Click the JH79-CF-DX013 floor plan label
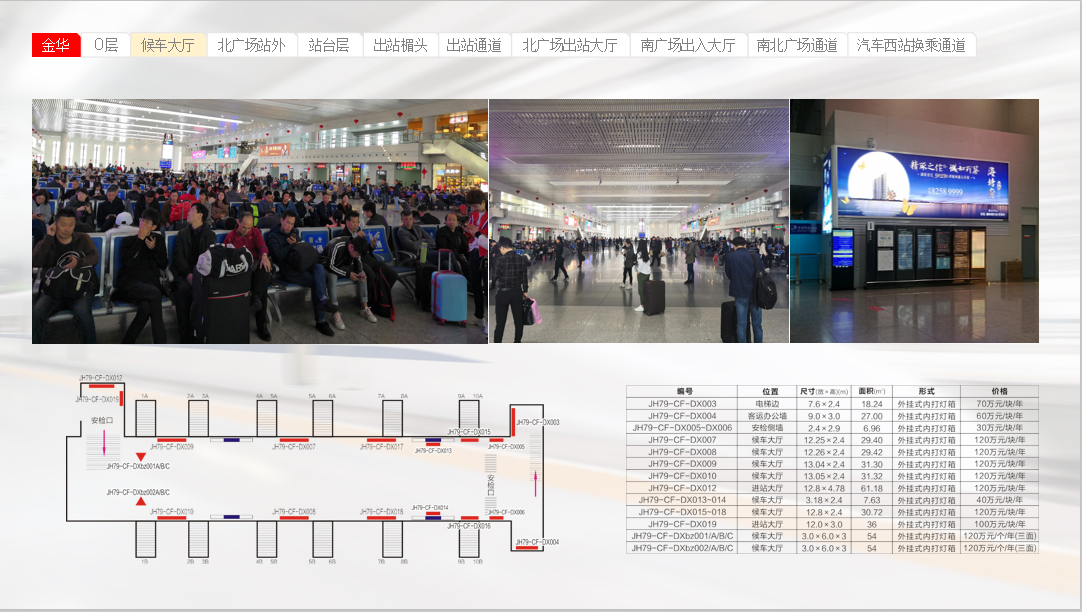This screenshot has width=1082, height=612. click(x=433, y=451)
